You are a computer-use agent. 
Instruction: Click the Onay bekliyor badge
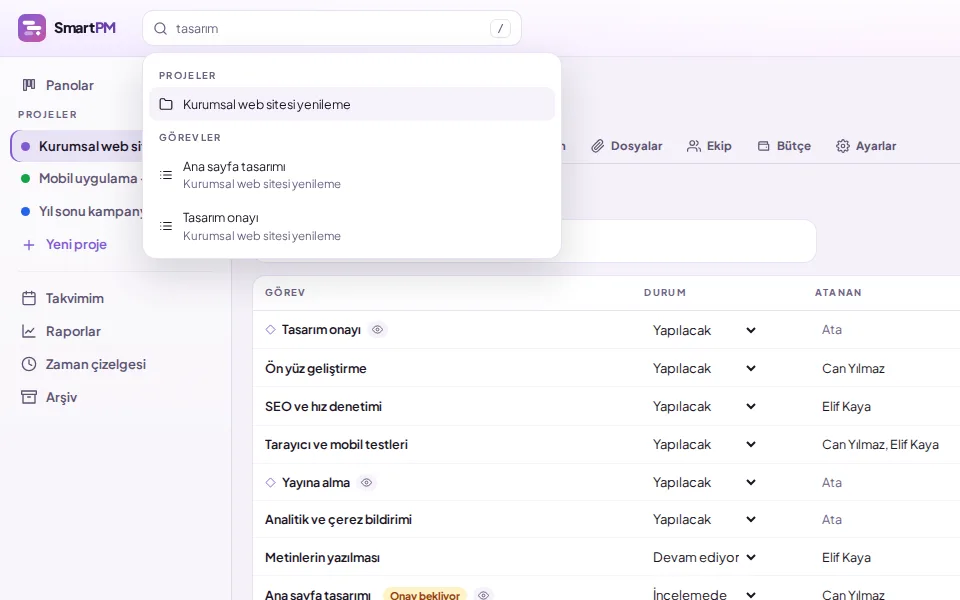tap(425, 594)
